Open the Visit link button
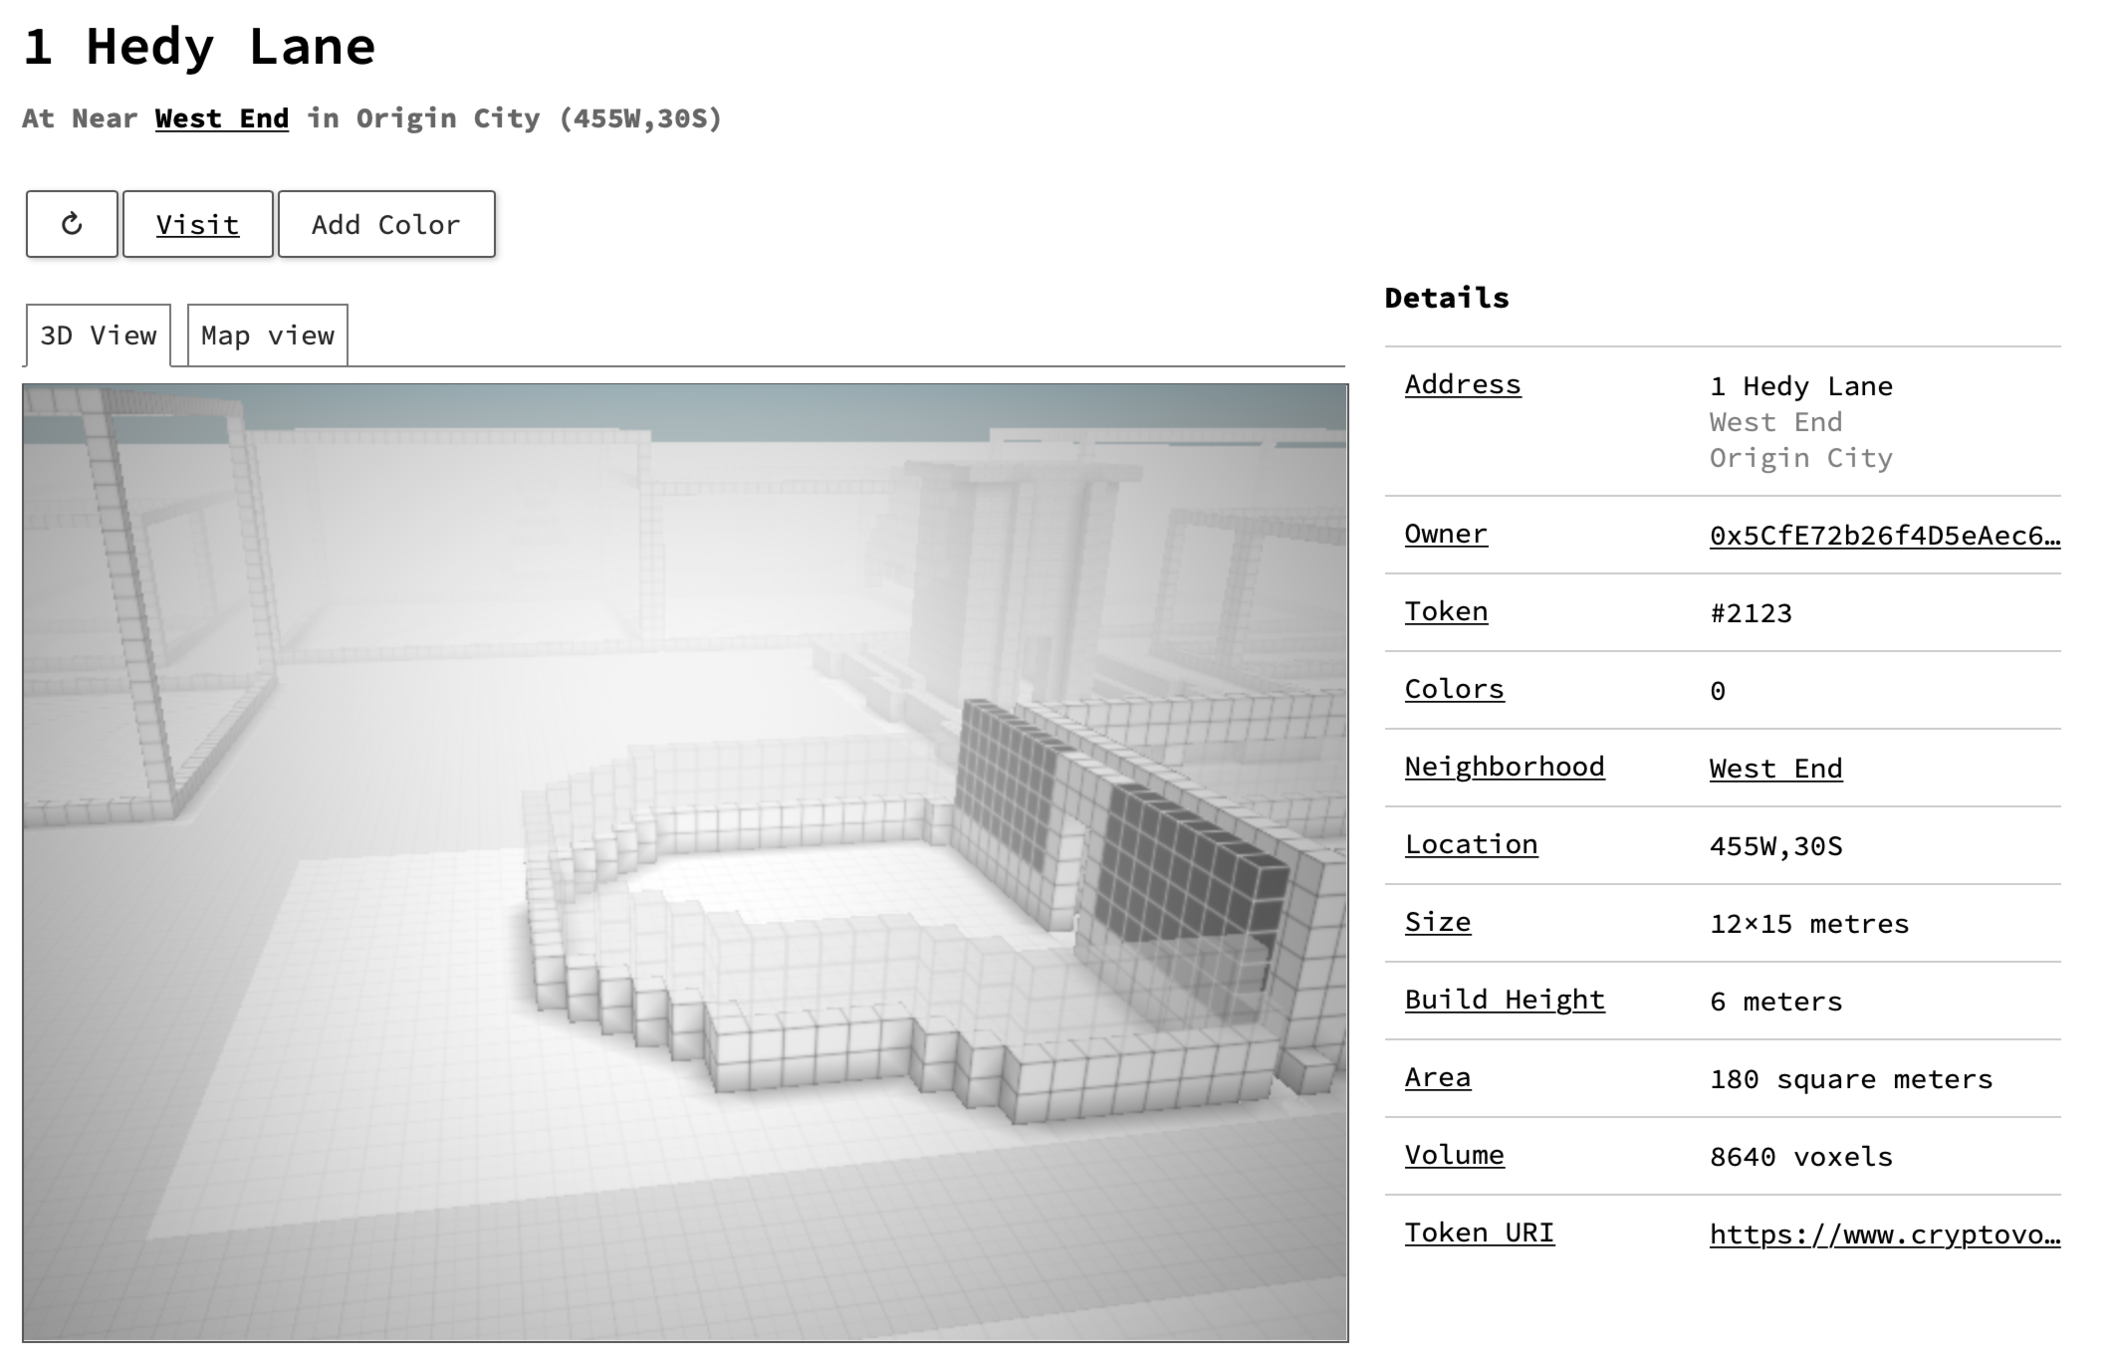The image size is (2111, 1350). coord(197,224)
